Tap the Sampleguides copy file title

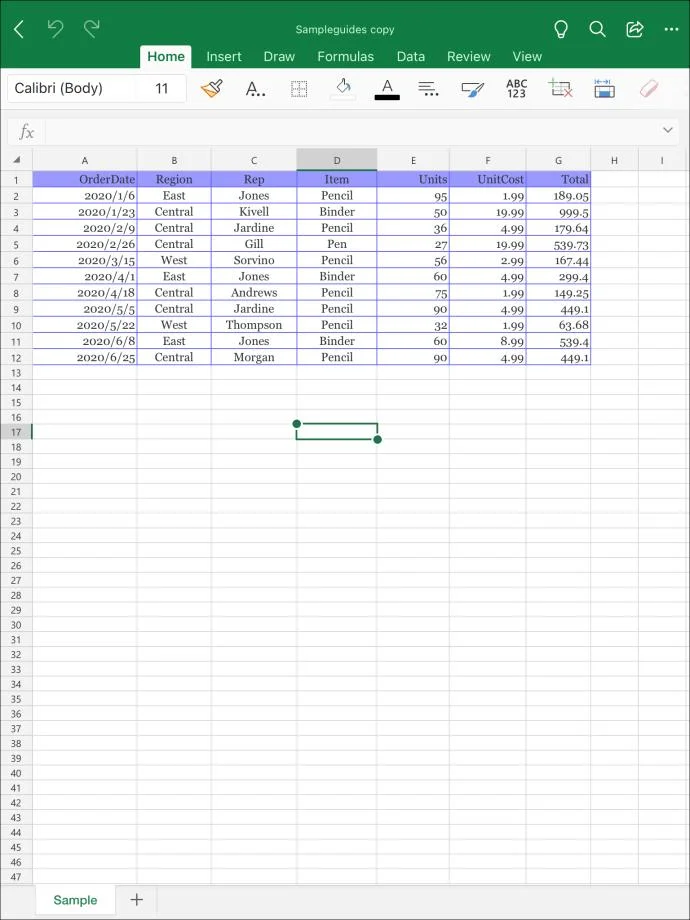(x=345, y=29)
